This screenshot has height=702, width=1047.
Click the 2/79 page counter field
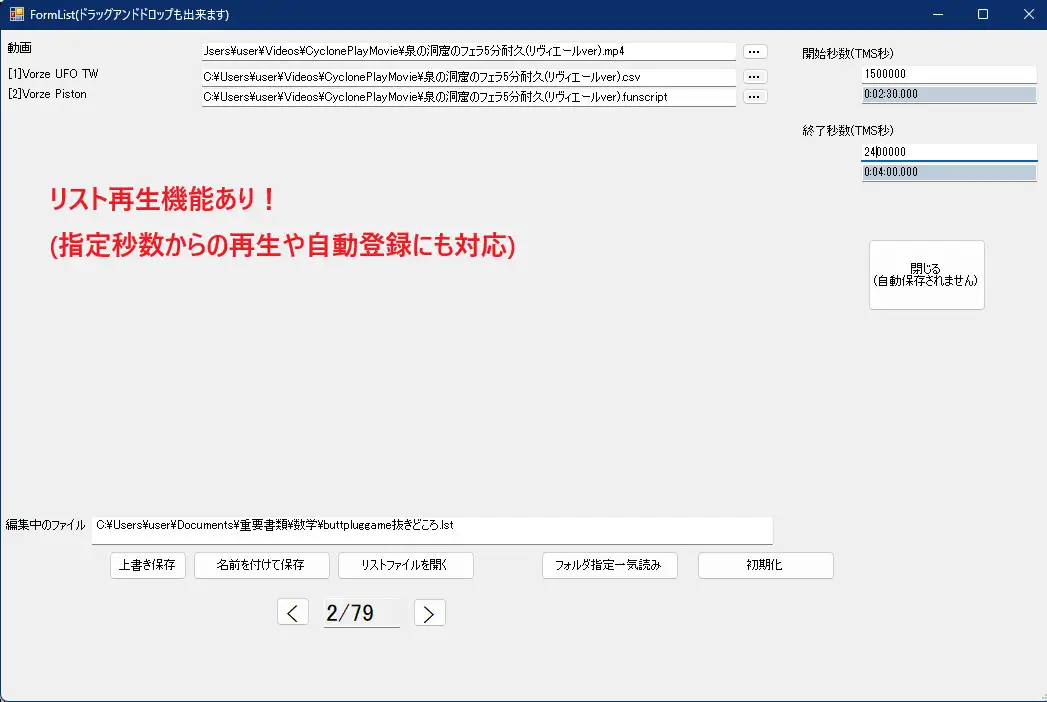click(x=361, y=613)
